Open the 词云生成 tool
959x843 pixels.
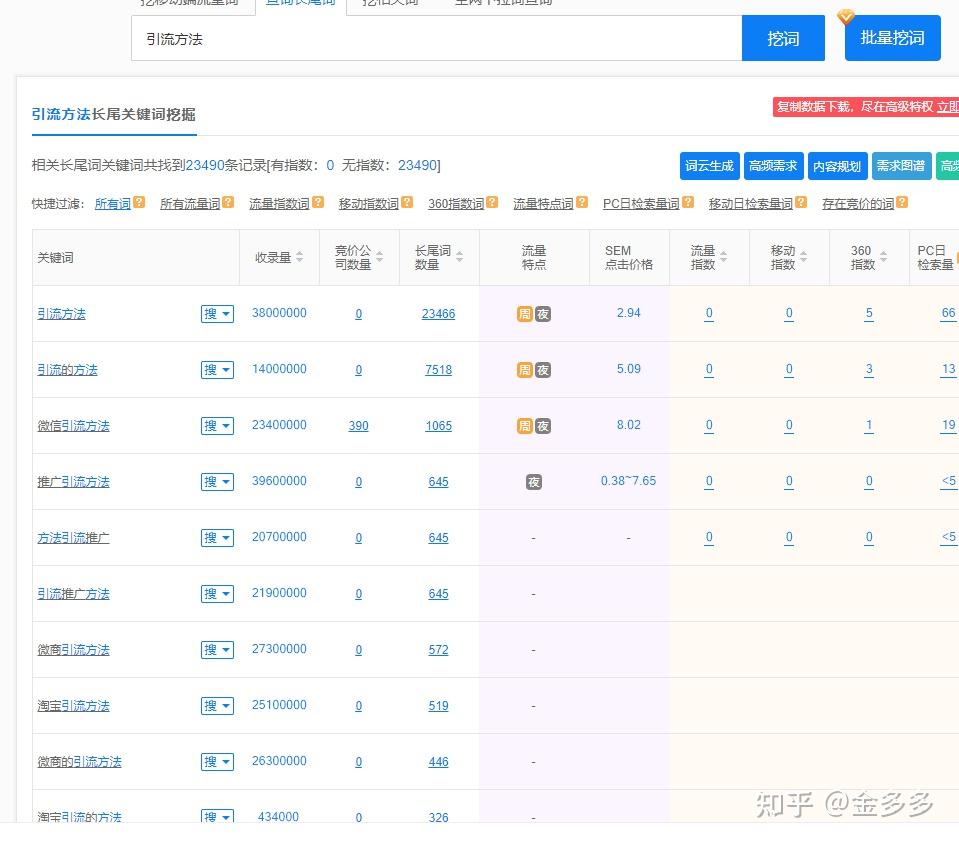(x=709, y=166)
